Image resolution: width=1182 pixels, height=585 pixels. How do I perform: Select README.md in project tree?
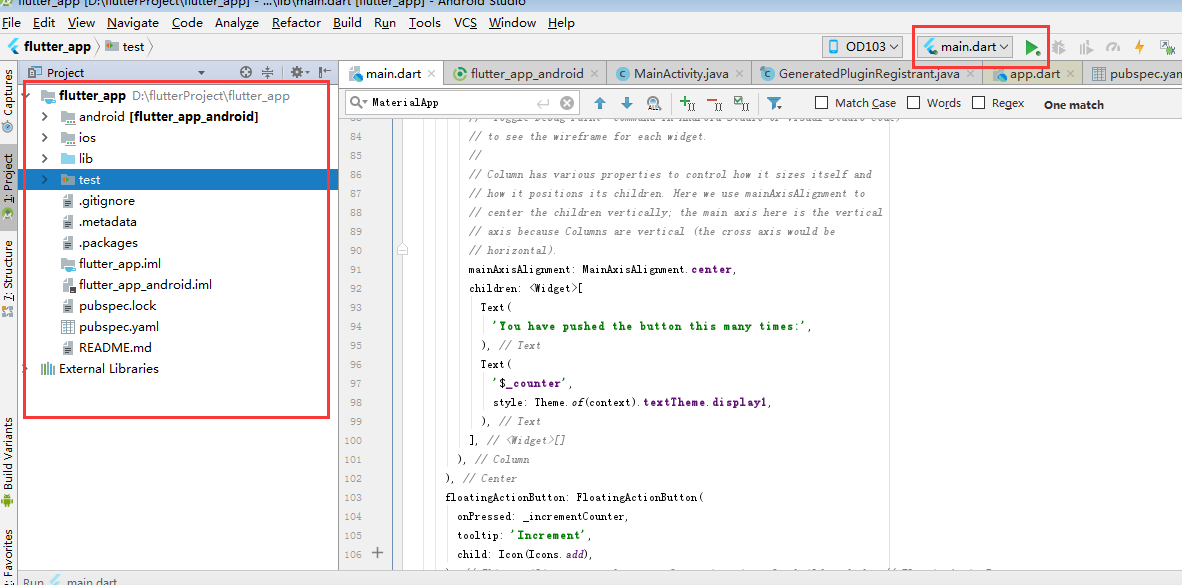[115, 348]
